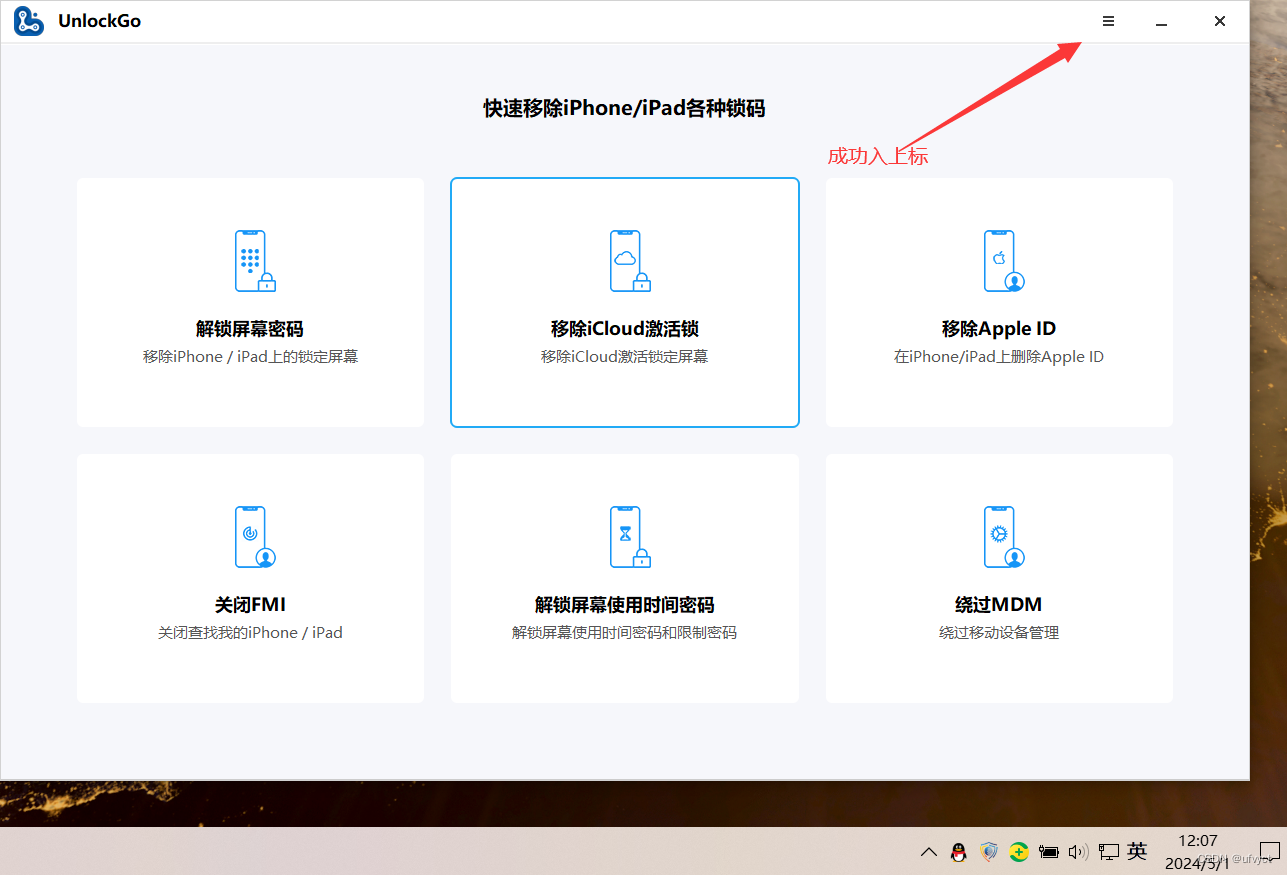Click heading 快速移除iPhone/iPad各种锁码

coord(625,109)
